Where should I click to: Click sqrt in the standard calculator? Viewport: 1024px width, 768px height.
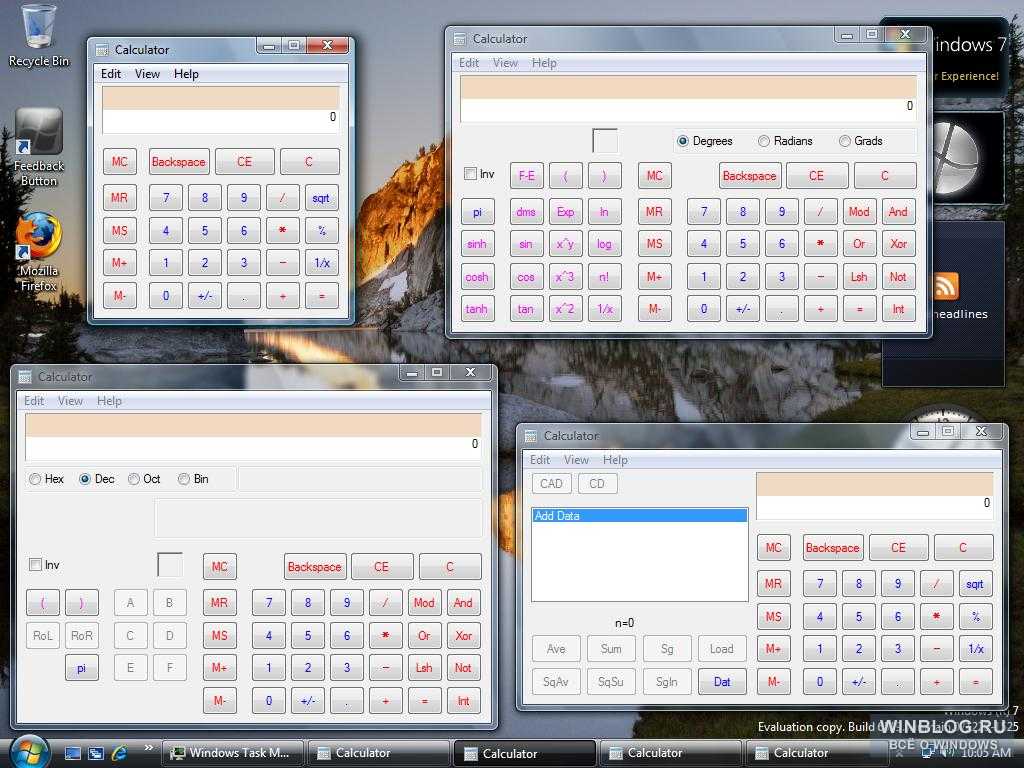coord(321,198)
